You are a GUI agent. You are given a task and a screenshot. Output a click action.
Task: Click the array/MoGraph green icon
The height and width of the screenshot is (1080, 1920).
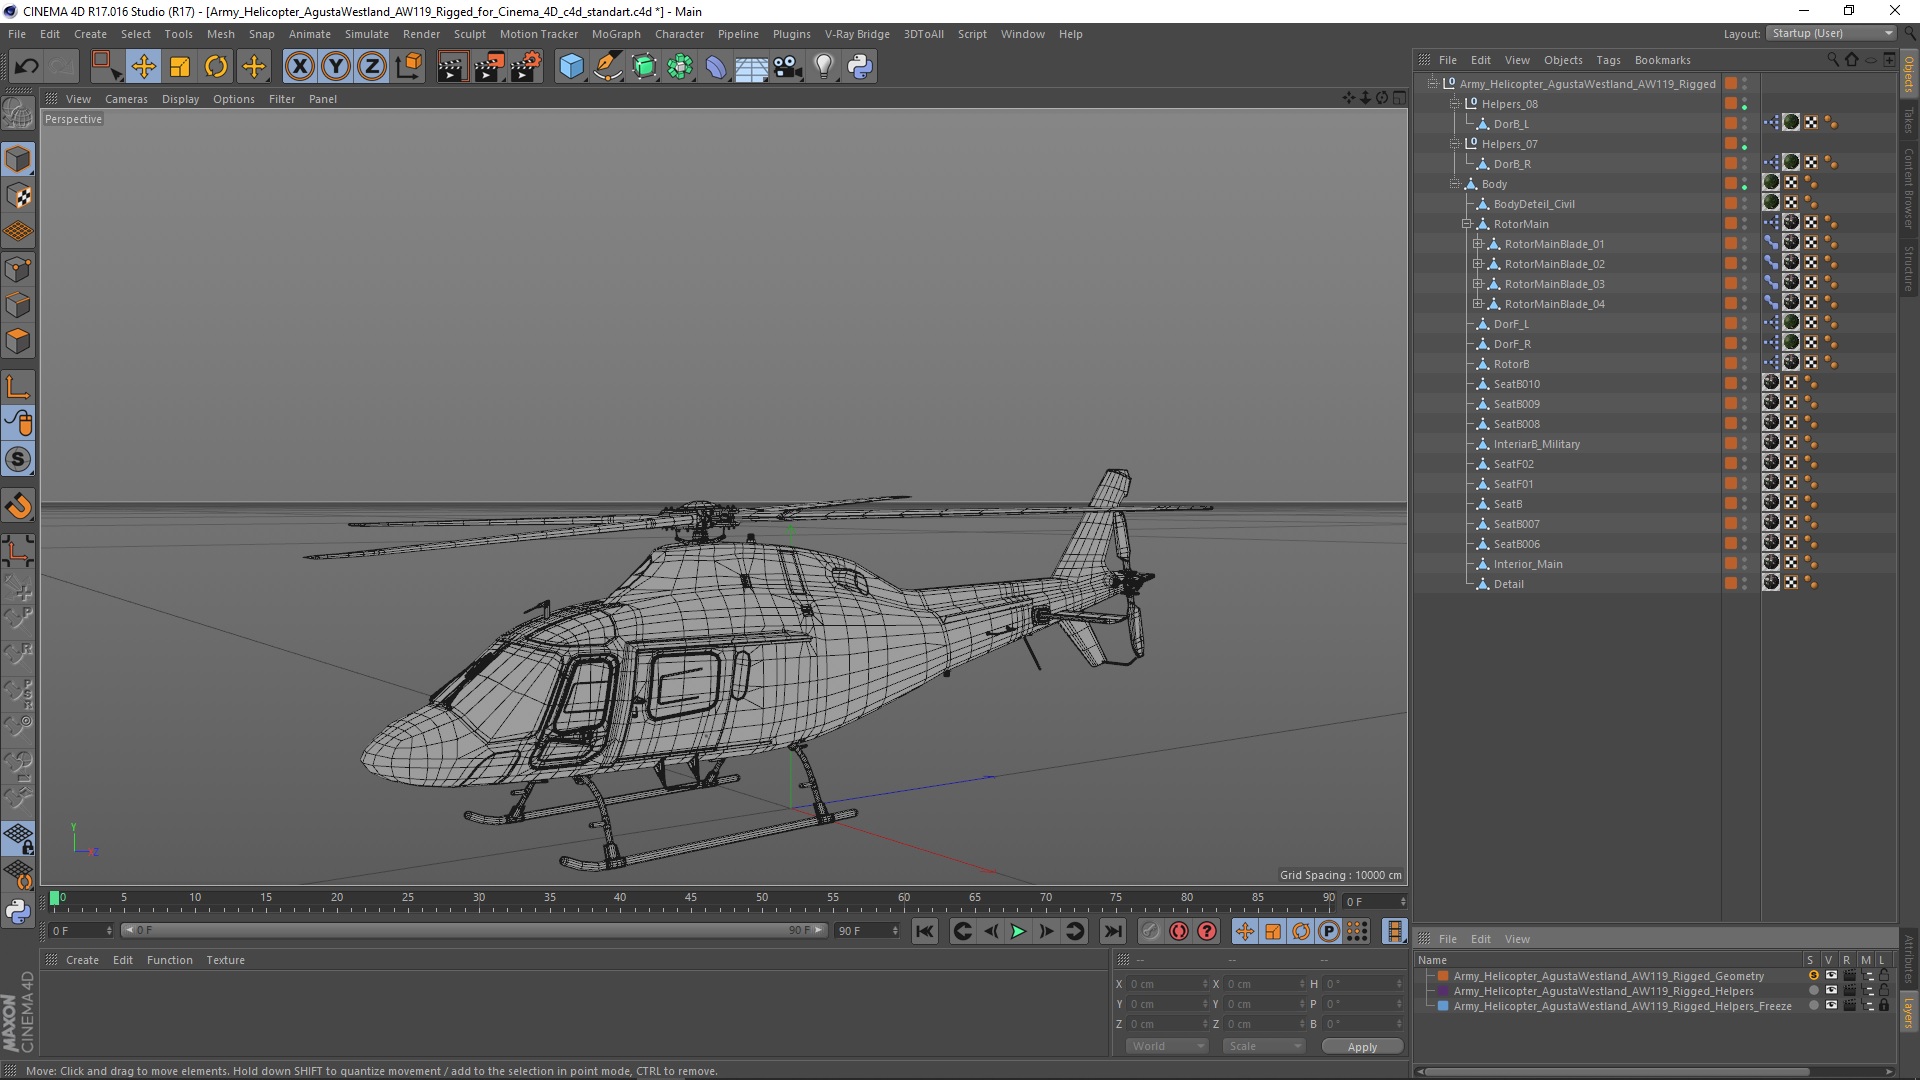(x=680, y=67)
